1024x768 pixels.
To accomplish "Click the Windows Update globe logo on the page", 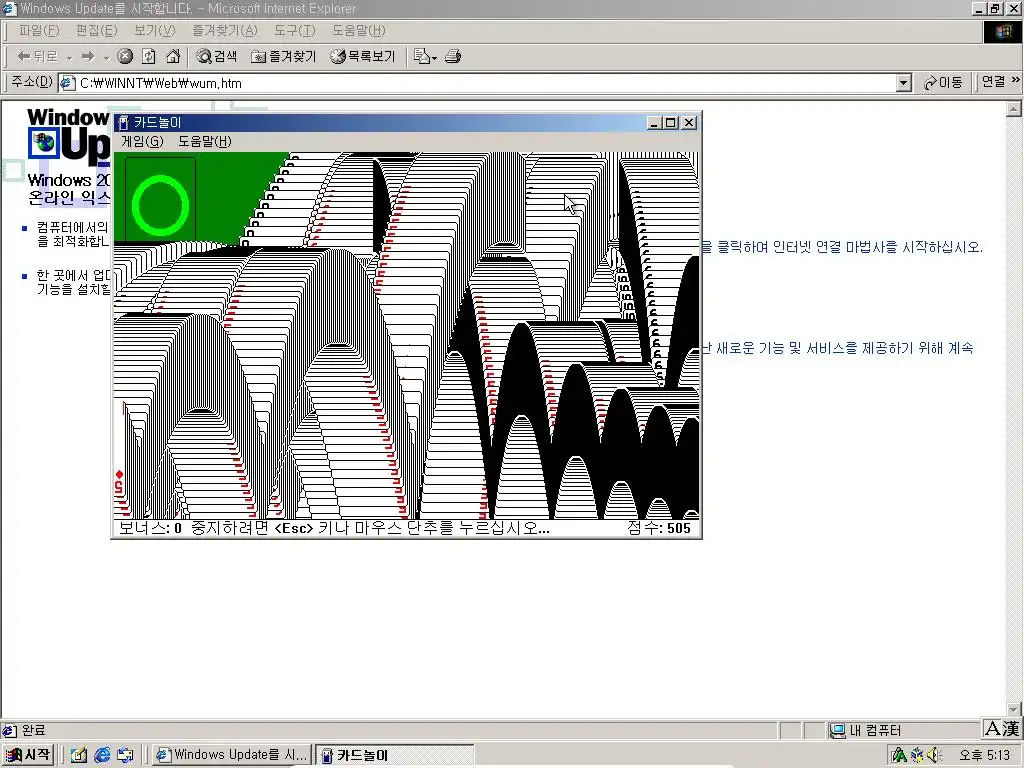I will (44, 143).
